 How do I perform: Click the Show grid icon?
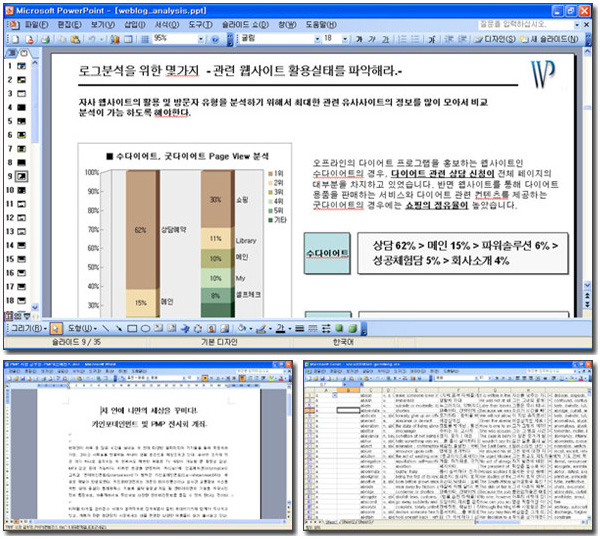(145, 39)
